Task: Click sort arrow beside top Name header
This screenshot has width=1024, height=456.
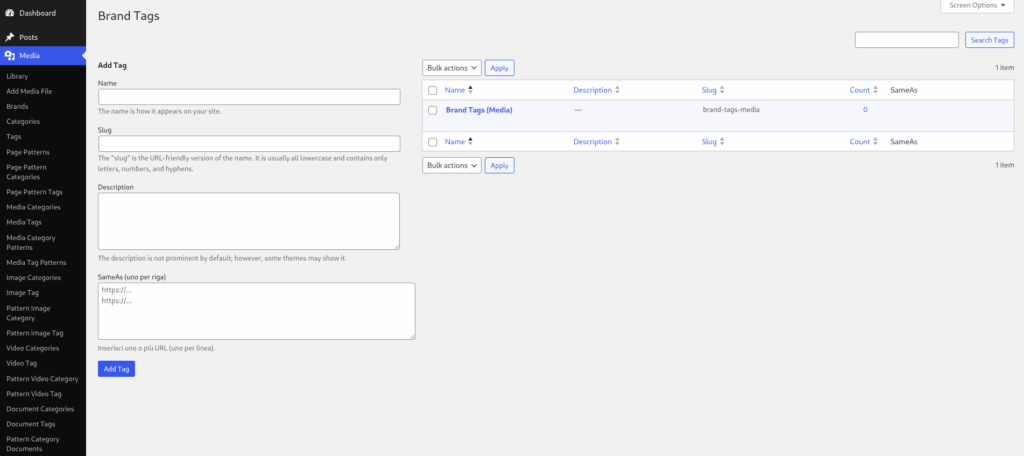Action: click(x=470, y=90)
